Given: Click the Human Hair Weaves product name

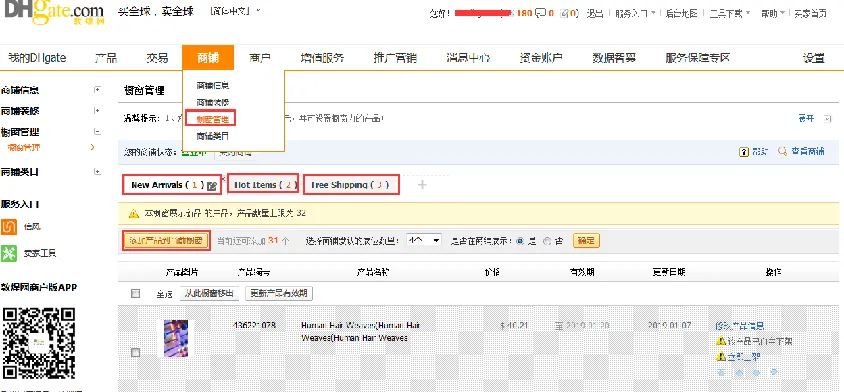Looking at the screenshot, I should (360, 332).
